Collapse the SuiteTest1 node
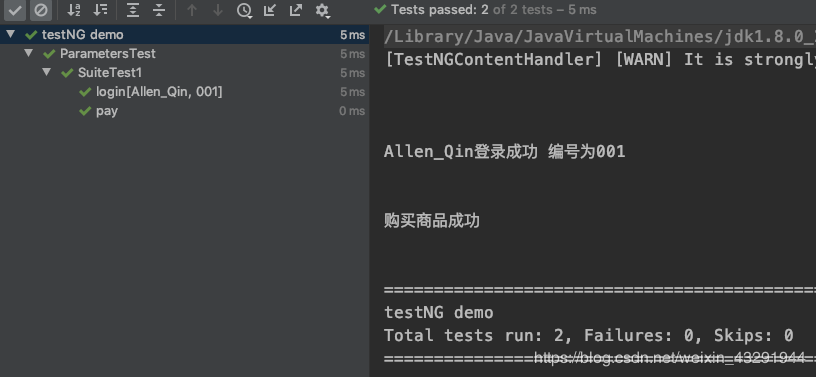 coord(47,72)
